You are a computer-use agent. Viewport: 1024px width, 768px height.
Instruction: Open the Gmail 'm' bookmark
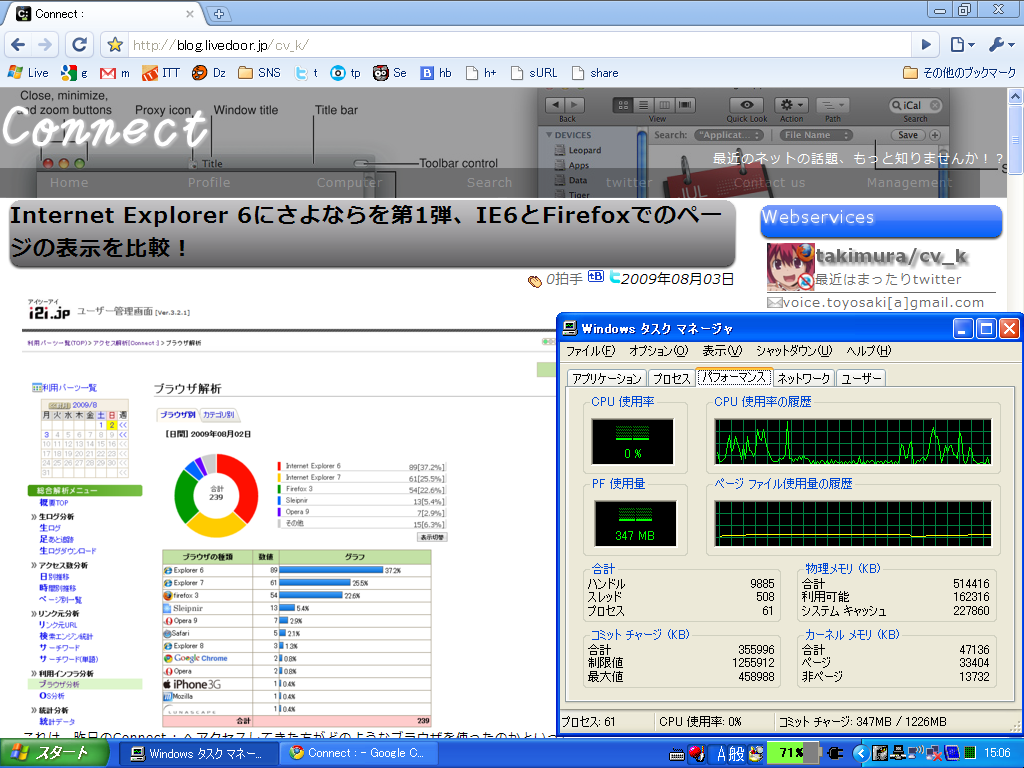pyautogui.click(x=115, y=72)
